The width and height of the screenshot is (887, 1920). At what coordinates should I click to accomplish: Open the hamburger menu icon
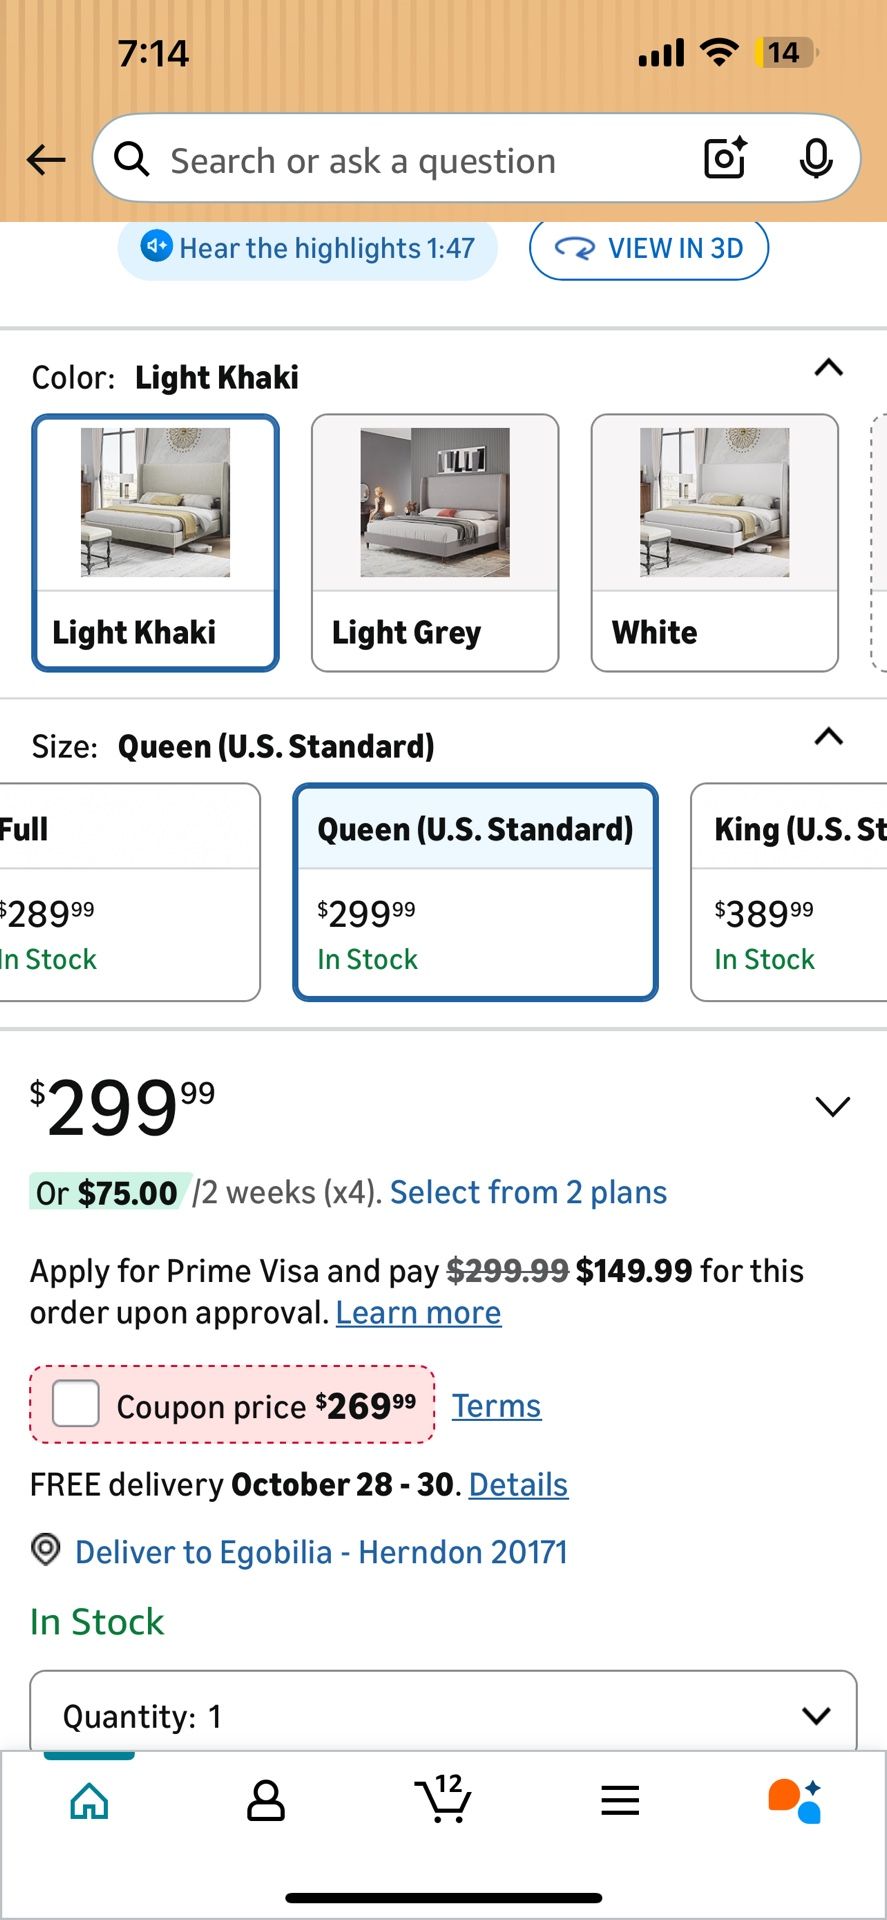click(x=620, y=1801)
